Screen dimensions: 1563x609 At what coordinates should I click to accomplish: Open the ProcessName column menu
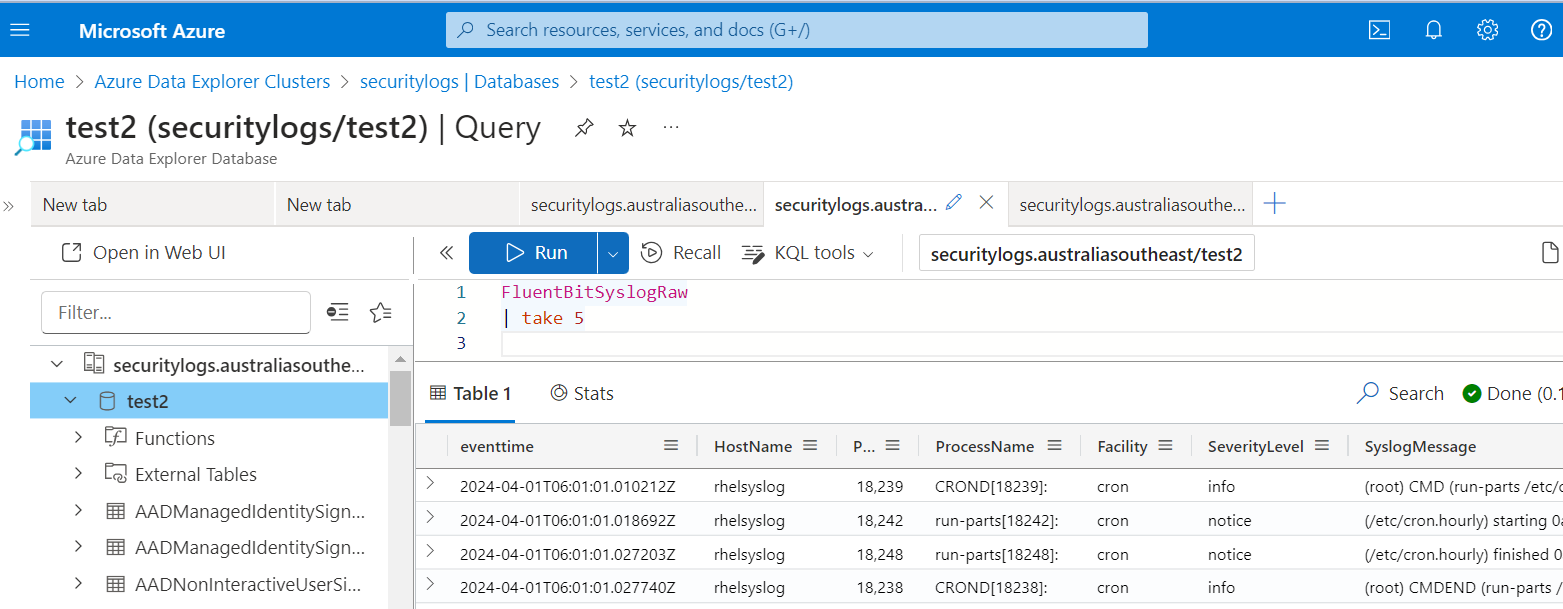[1054, 446]
